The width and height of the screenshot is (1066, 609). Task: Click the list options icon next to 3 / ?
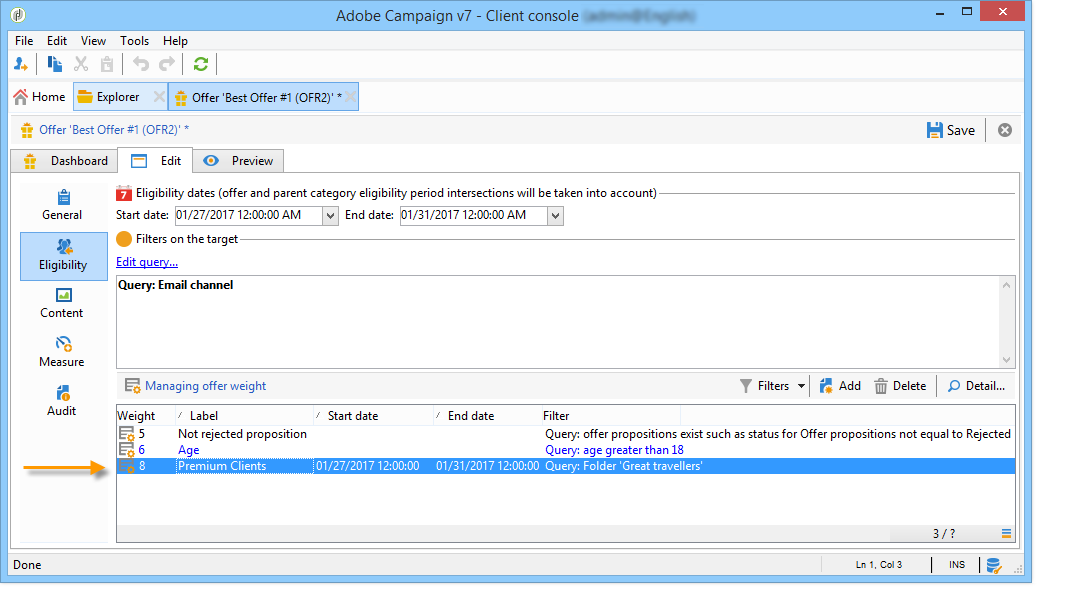1006,534
